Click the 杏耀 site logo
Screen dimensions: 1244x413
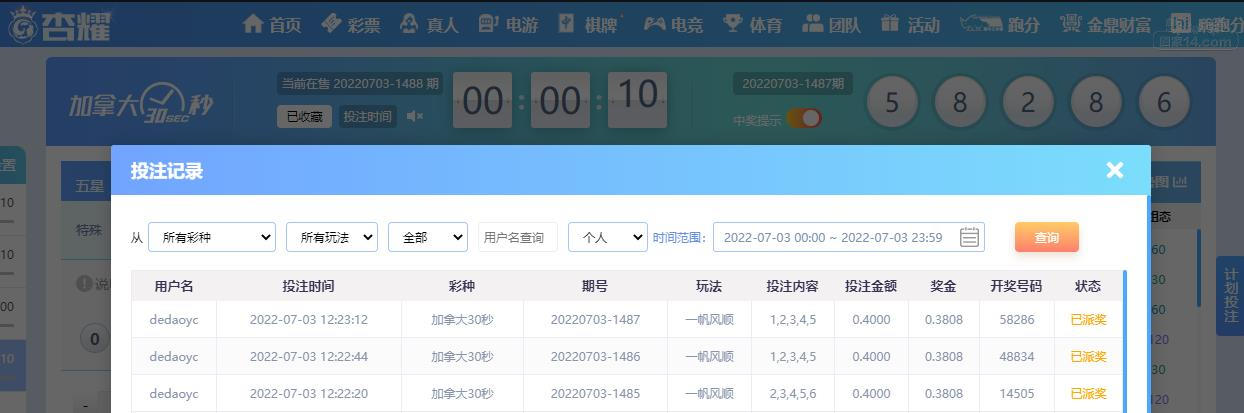coord(60,24)
